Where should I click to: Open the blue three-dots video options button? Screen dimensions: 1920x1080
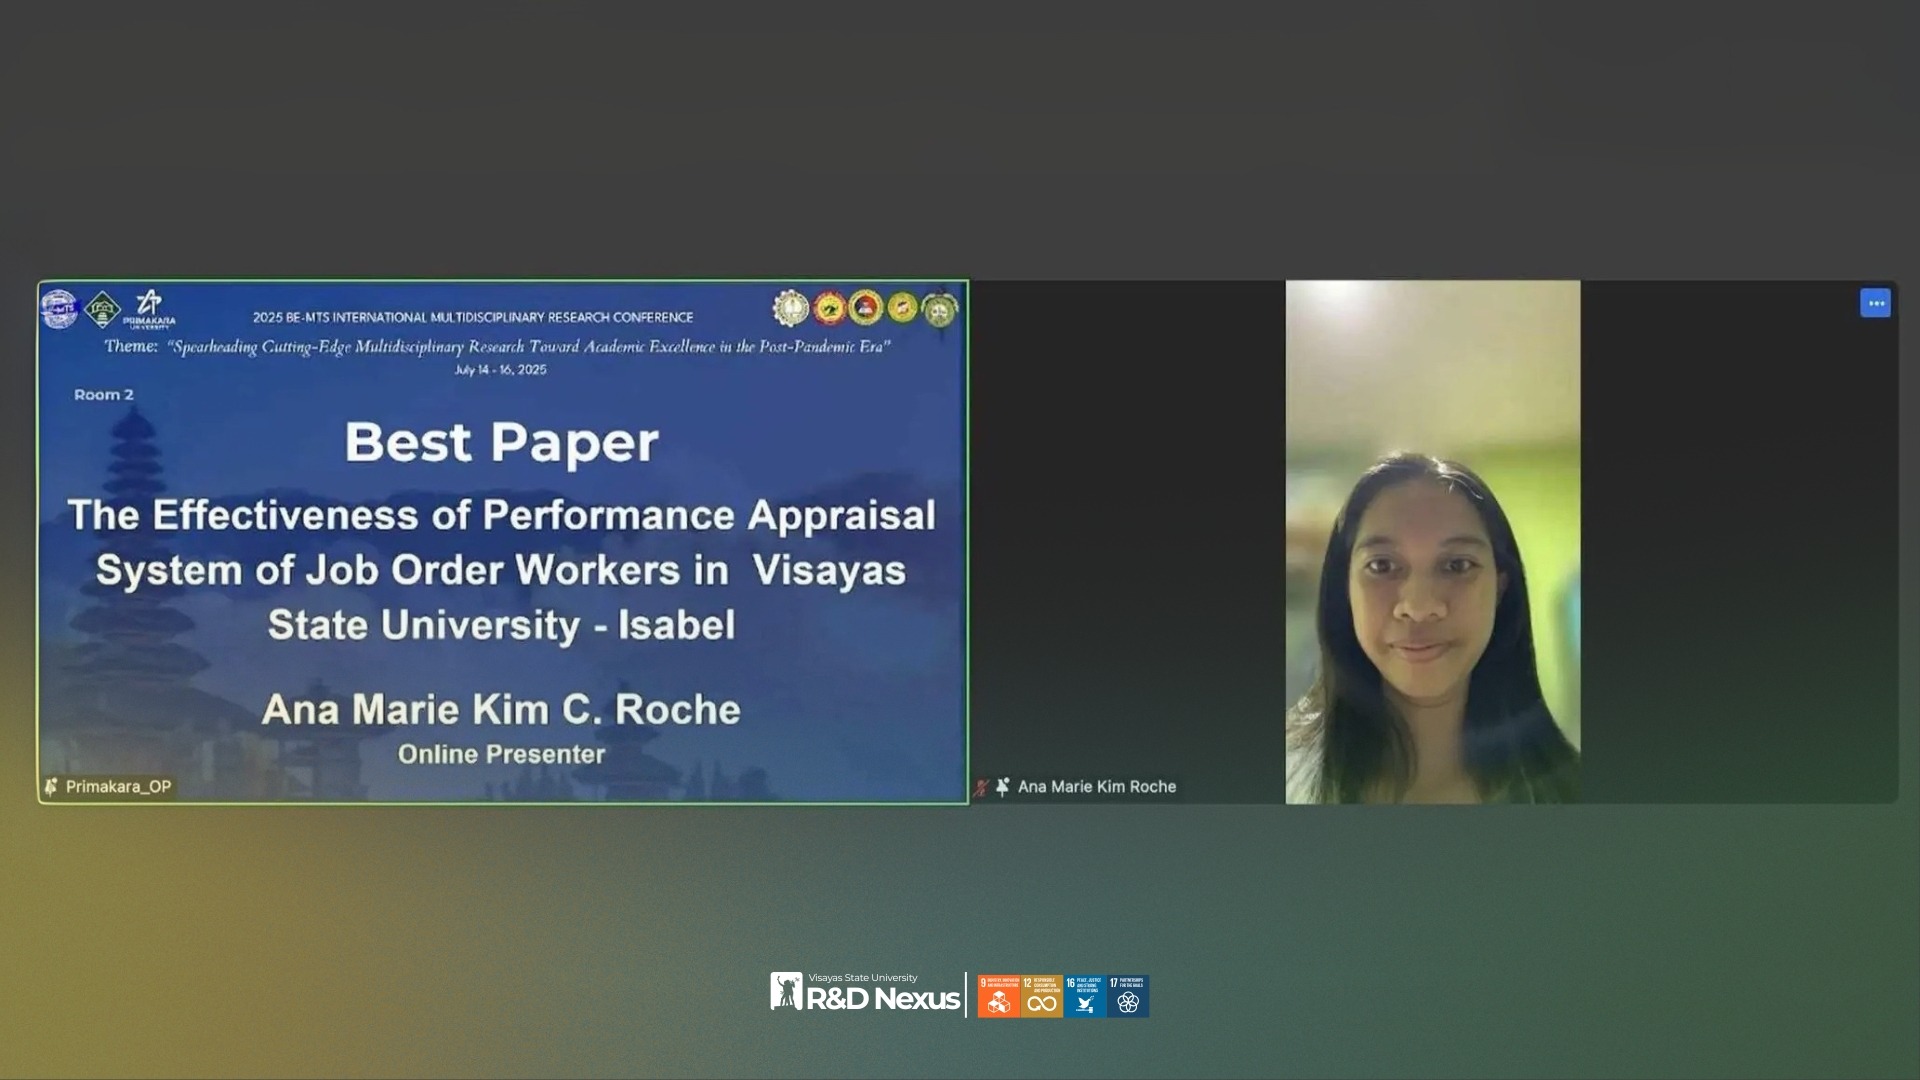pos(1875,303)
